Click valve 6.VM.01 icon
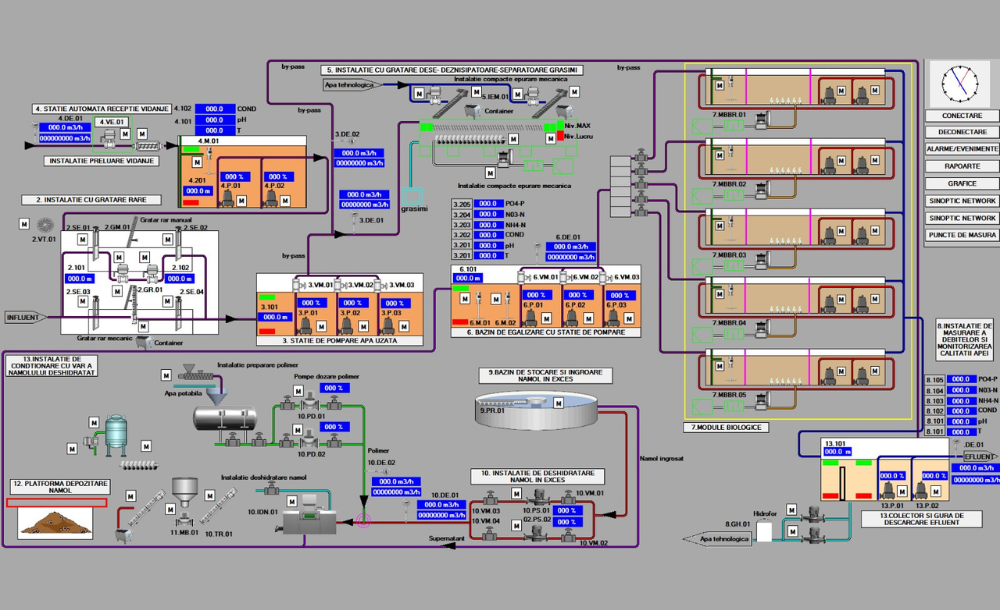The width and height of the screenshot is (1000, 610). click(x=524, y=278)
